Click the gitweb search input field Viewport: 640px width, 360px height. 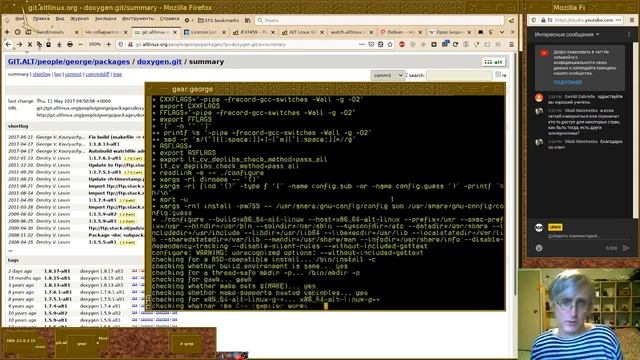tap(459, 76)
